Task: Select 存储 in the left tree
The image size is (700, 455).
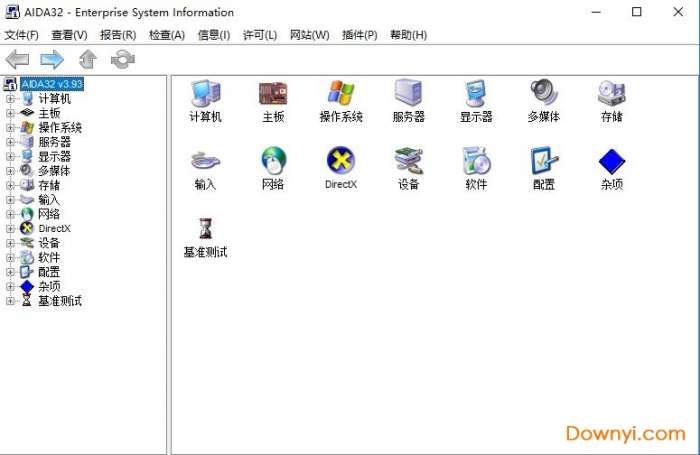Action: (49, 185)
